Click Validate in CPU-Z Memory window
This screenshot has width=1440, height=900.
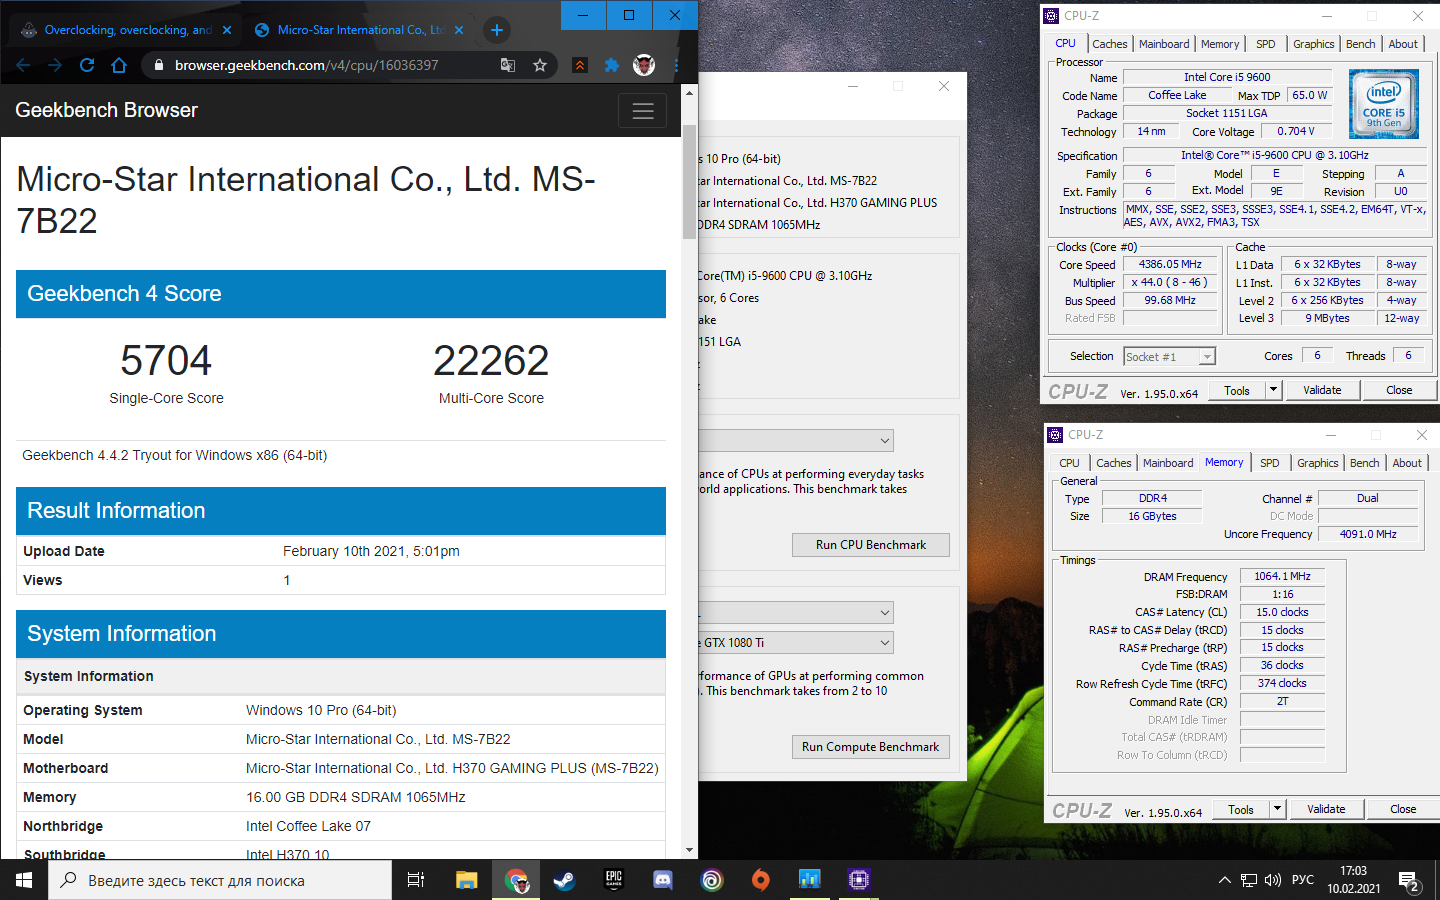1326,809
